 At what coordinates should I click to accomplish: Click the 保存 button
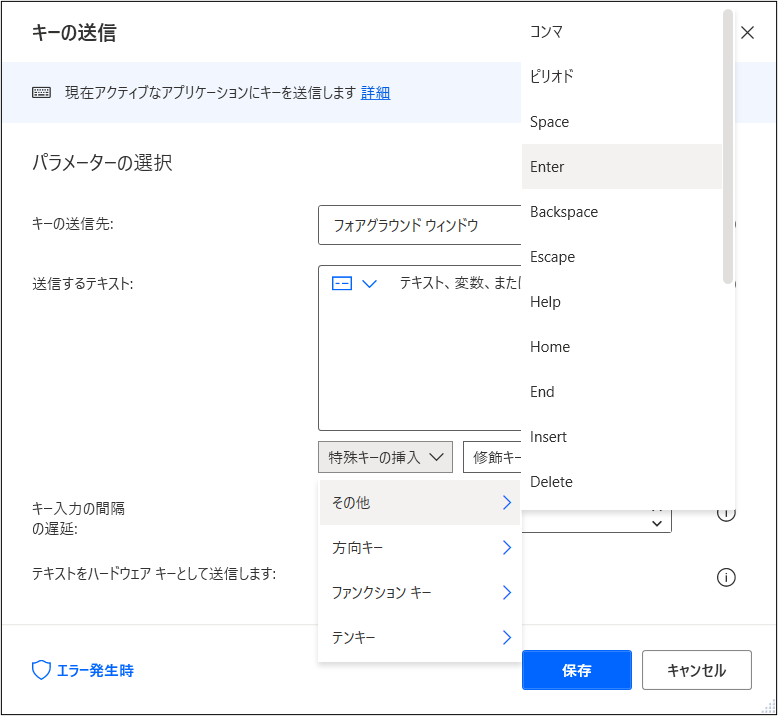(577, 670)
